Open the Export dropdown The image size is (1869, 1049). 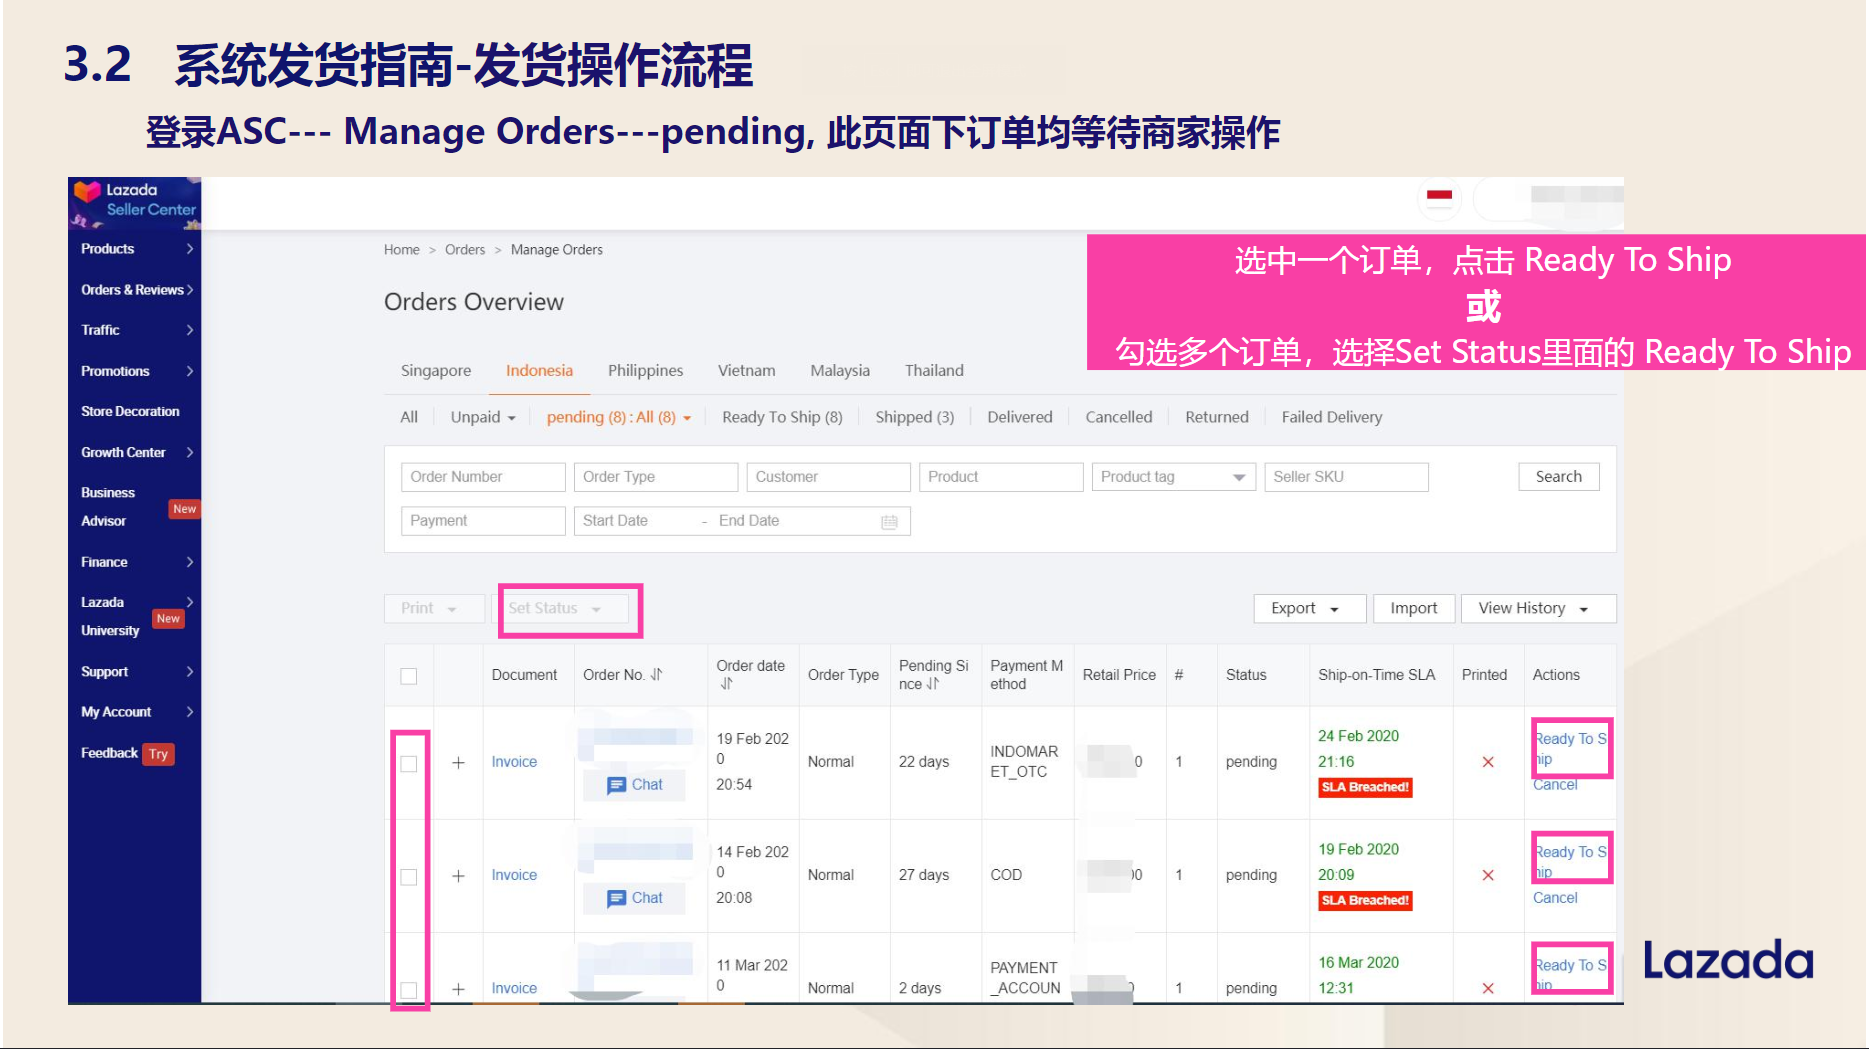point(1309,608)
